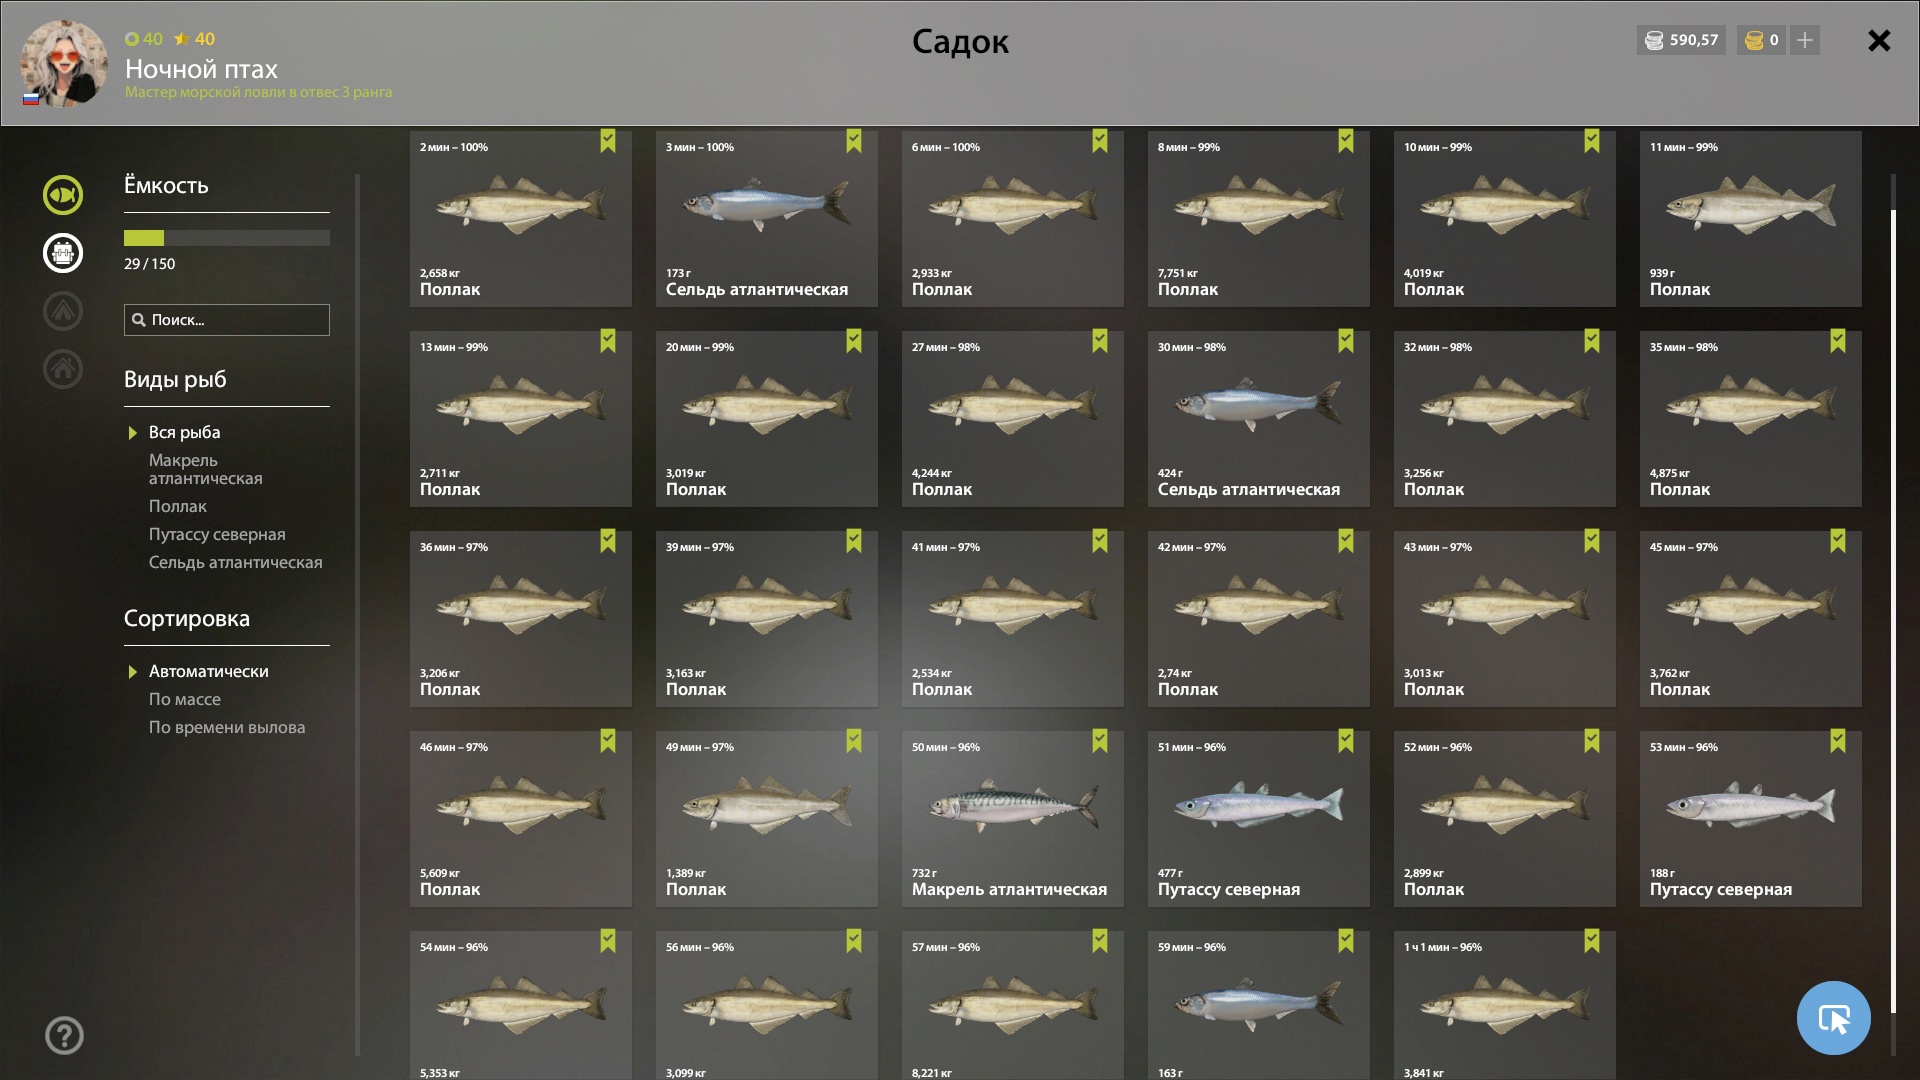Click the keepnet capacity bar
Viewport: 1920px width, 1080px height.
[227, 238]
